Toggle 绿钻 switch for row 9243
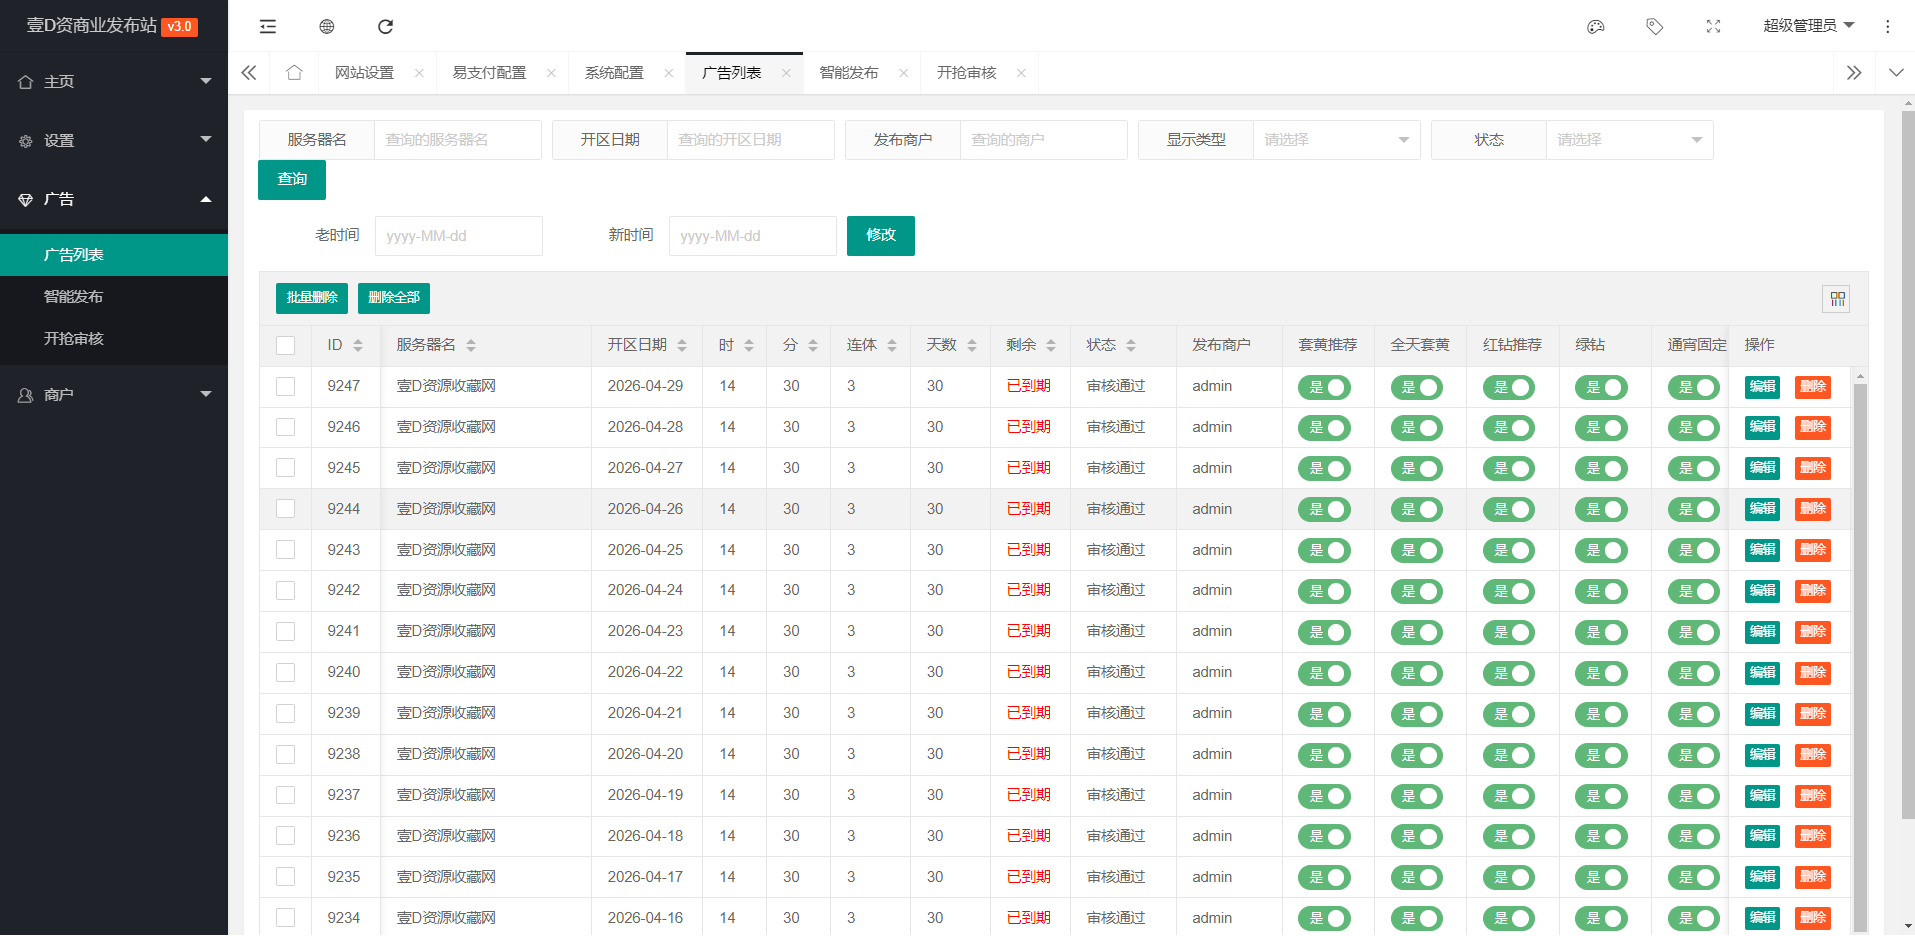 point(1601,551)
